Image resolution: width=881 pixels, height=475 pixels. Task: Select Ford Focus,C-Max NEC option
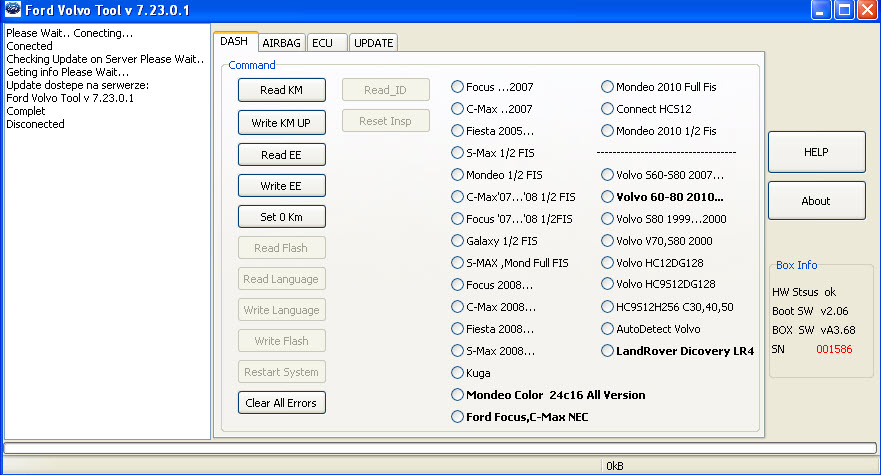(x=520, y=417)
